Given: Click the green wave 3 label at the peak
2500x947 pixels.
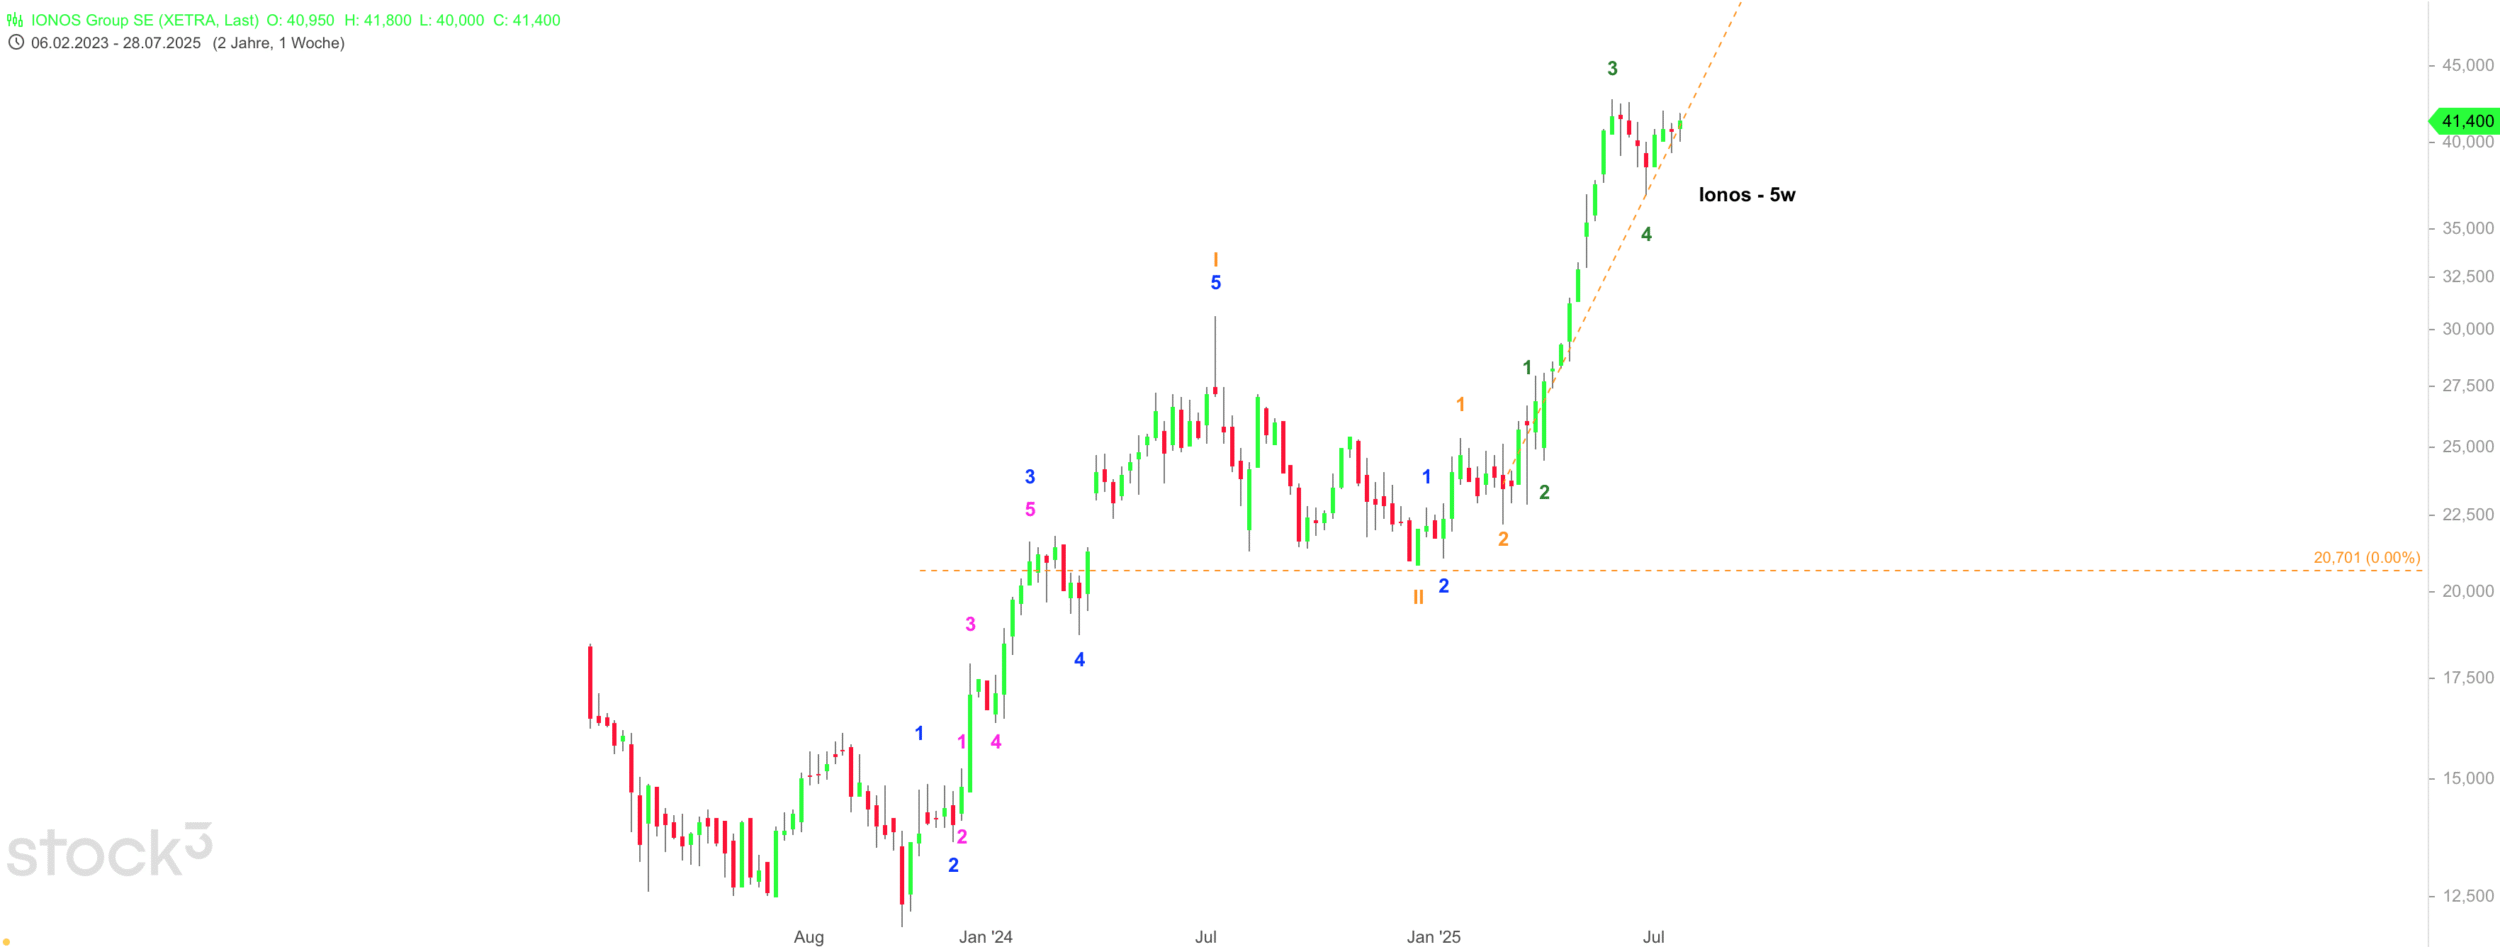Looking at the screenshot, I should tap(1612, 69).
